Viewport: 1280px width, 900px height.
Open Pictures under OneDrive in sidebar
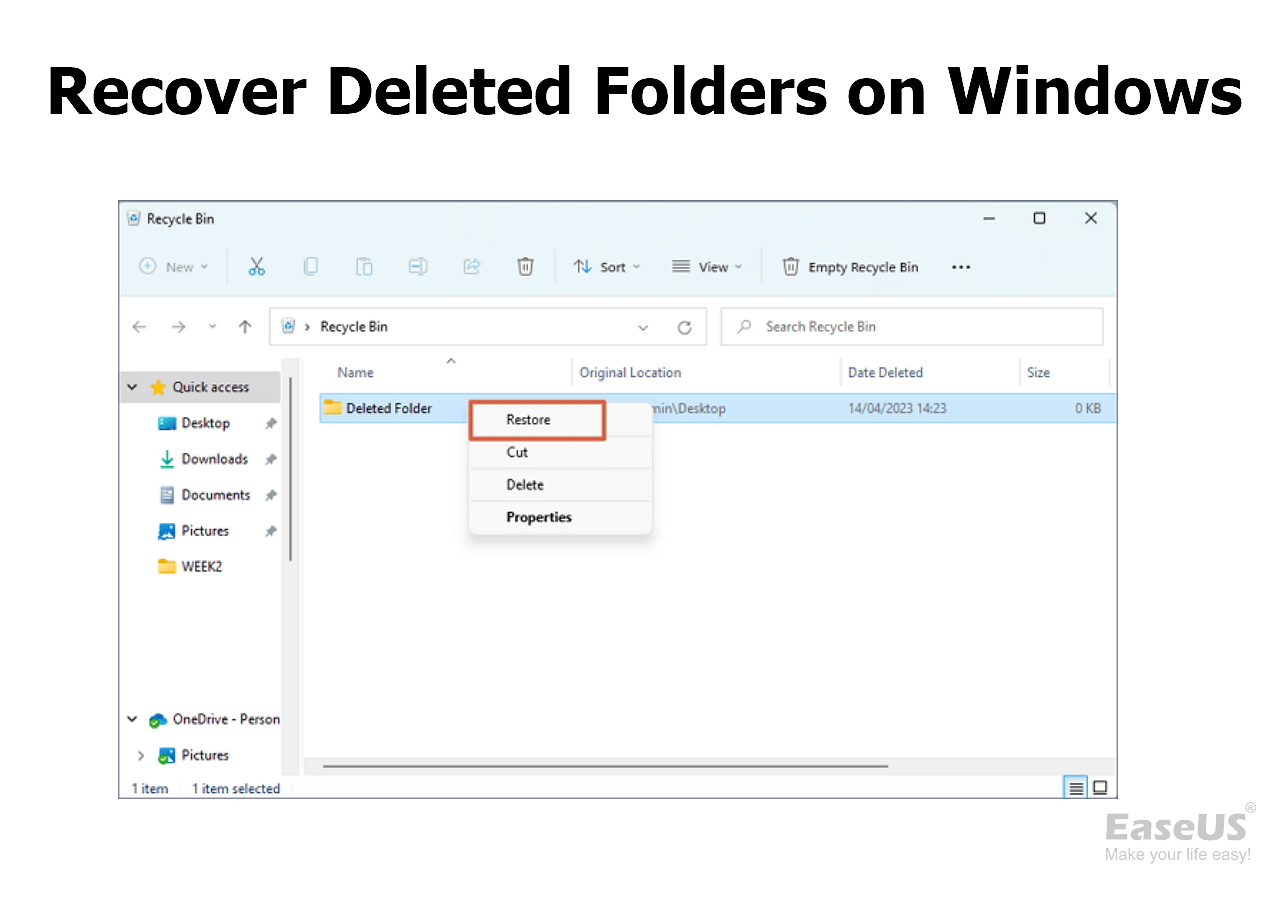[x=205, y=755]
